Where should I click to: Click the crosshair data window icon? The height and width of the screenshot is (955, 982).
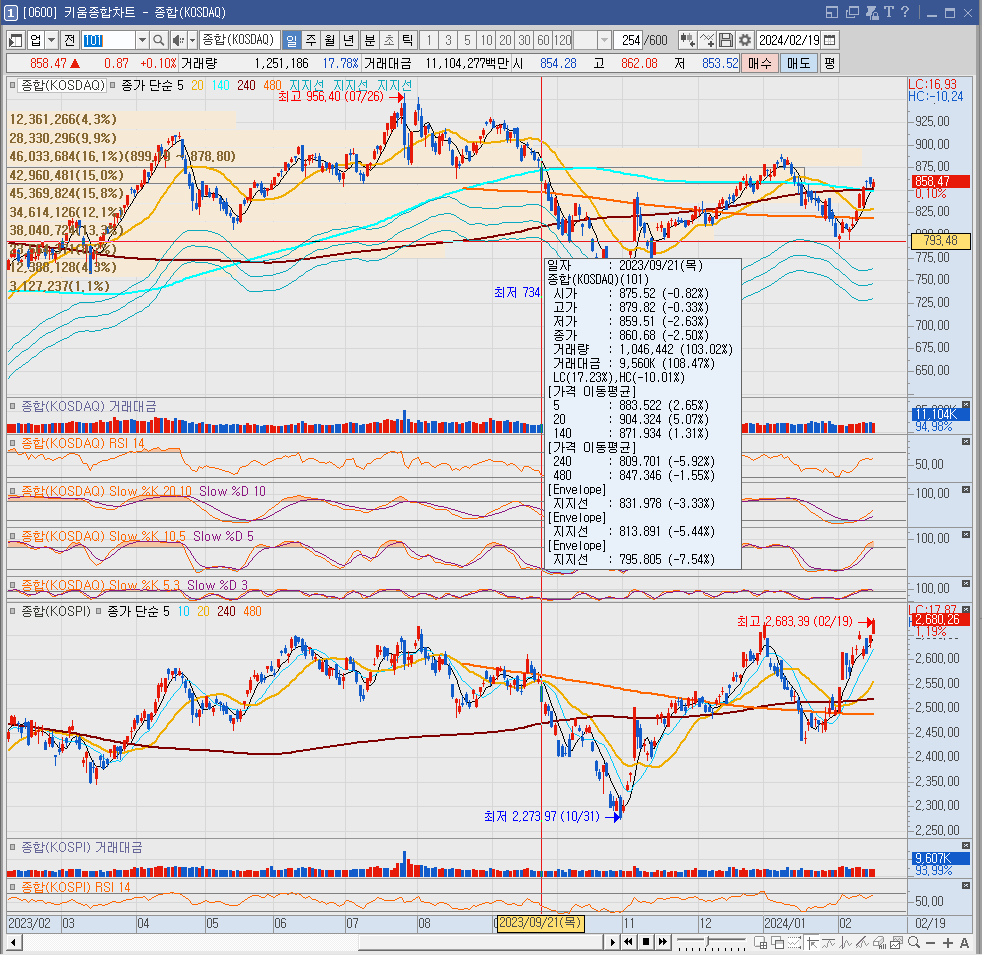click(761, 942)
